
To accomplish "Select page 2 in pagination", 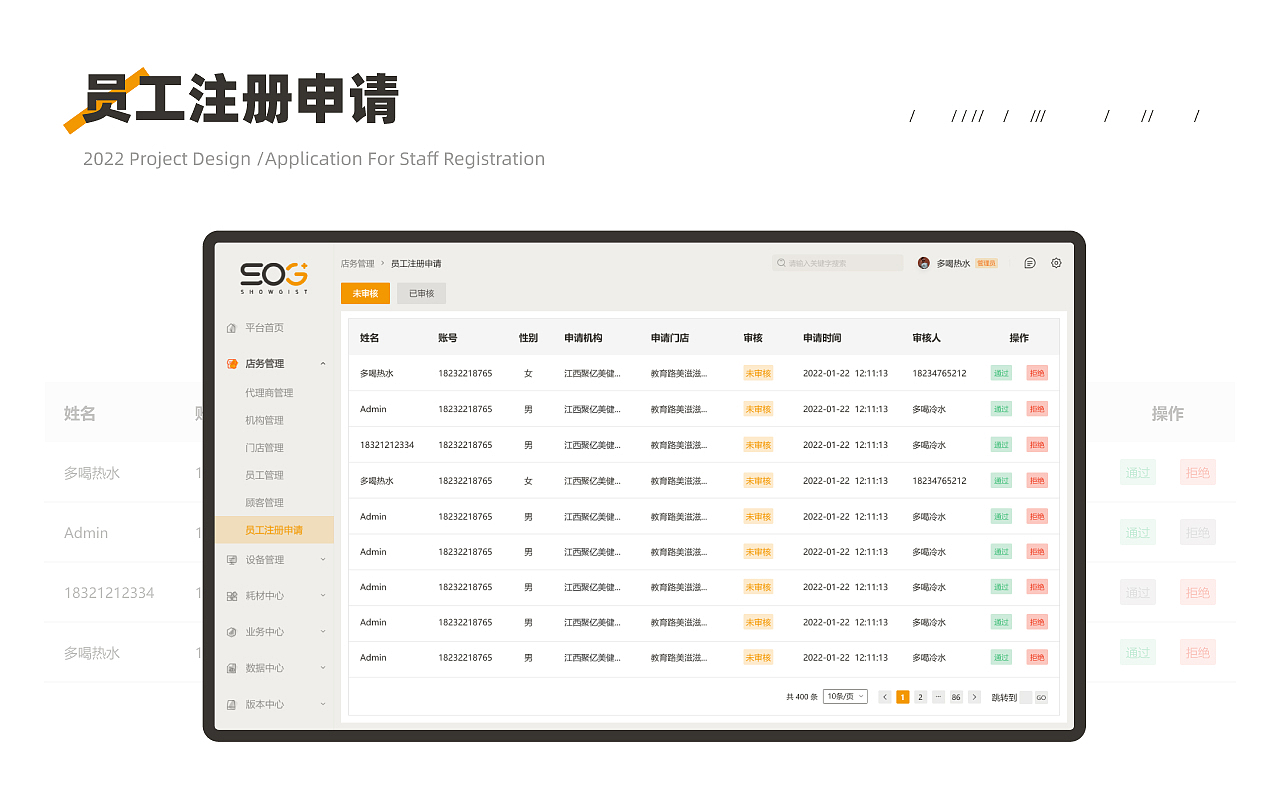I will [x=920, y=697].
